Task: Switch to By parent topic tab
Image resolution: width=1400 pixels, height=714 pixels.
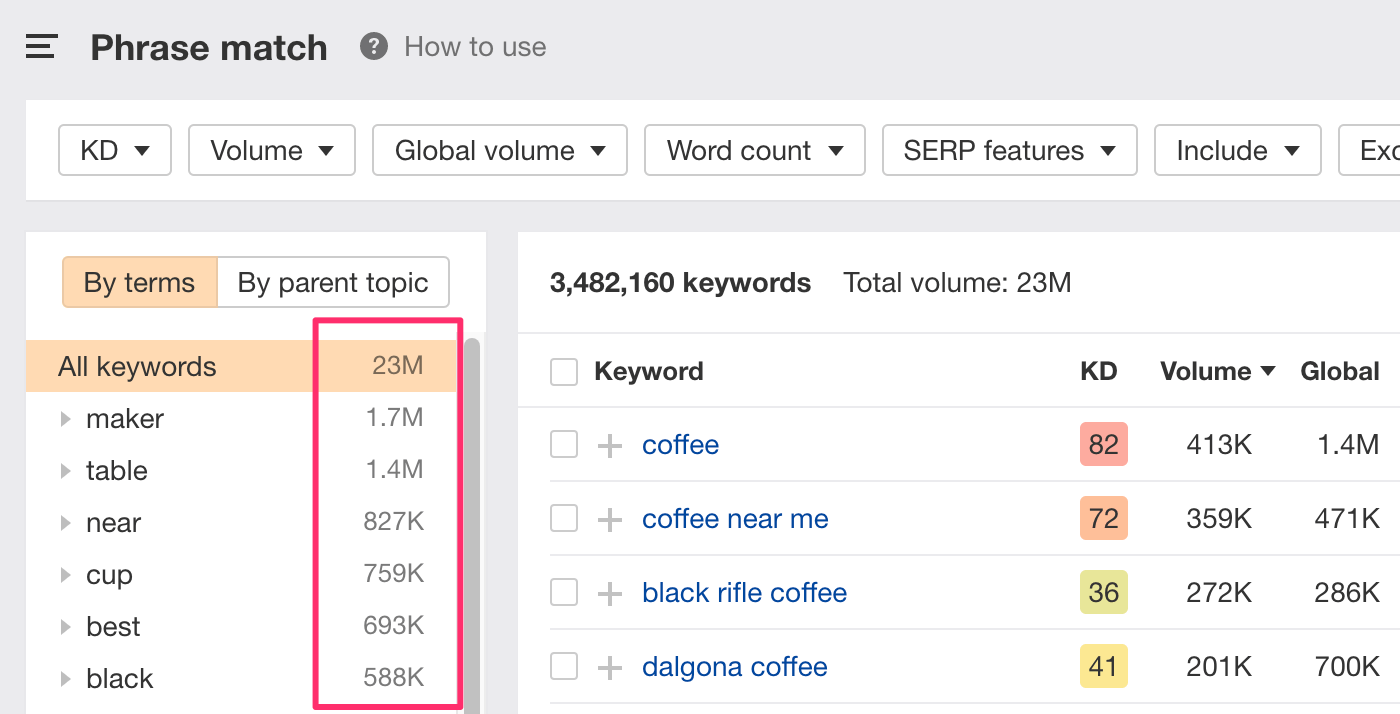Action: click(x=333, y=283)
